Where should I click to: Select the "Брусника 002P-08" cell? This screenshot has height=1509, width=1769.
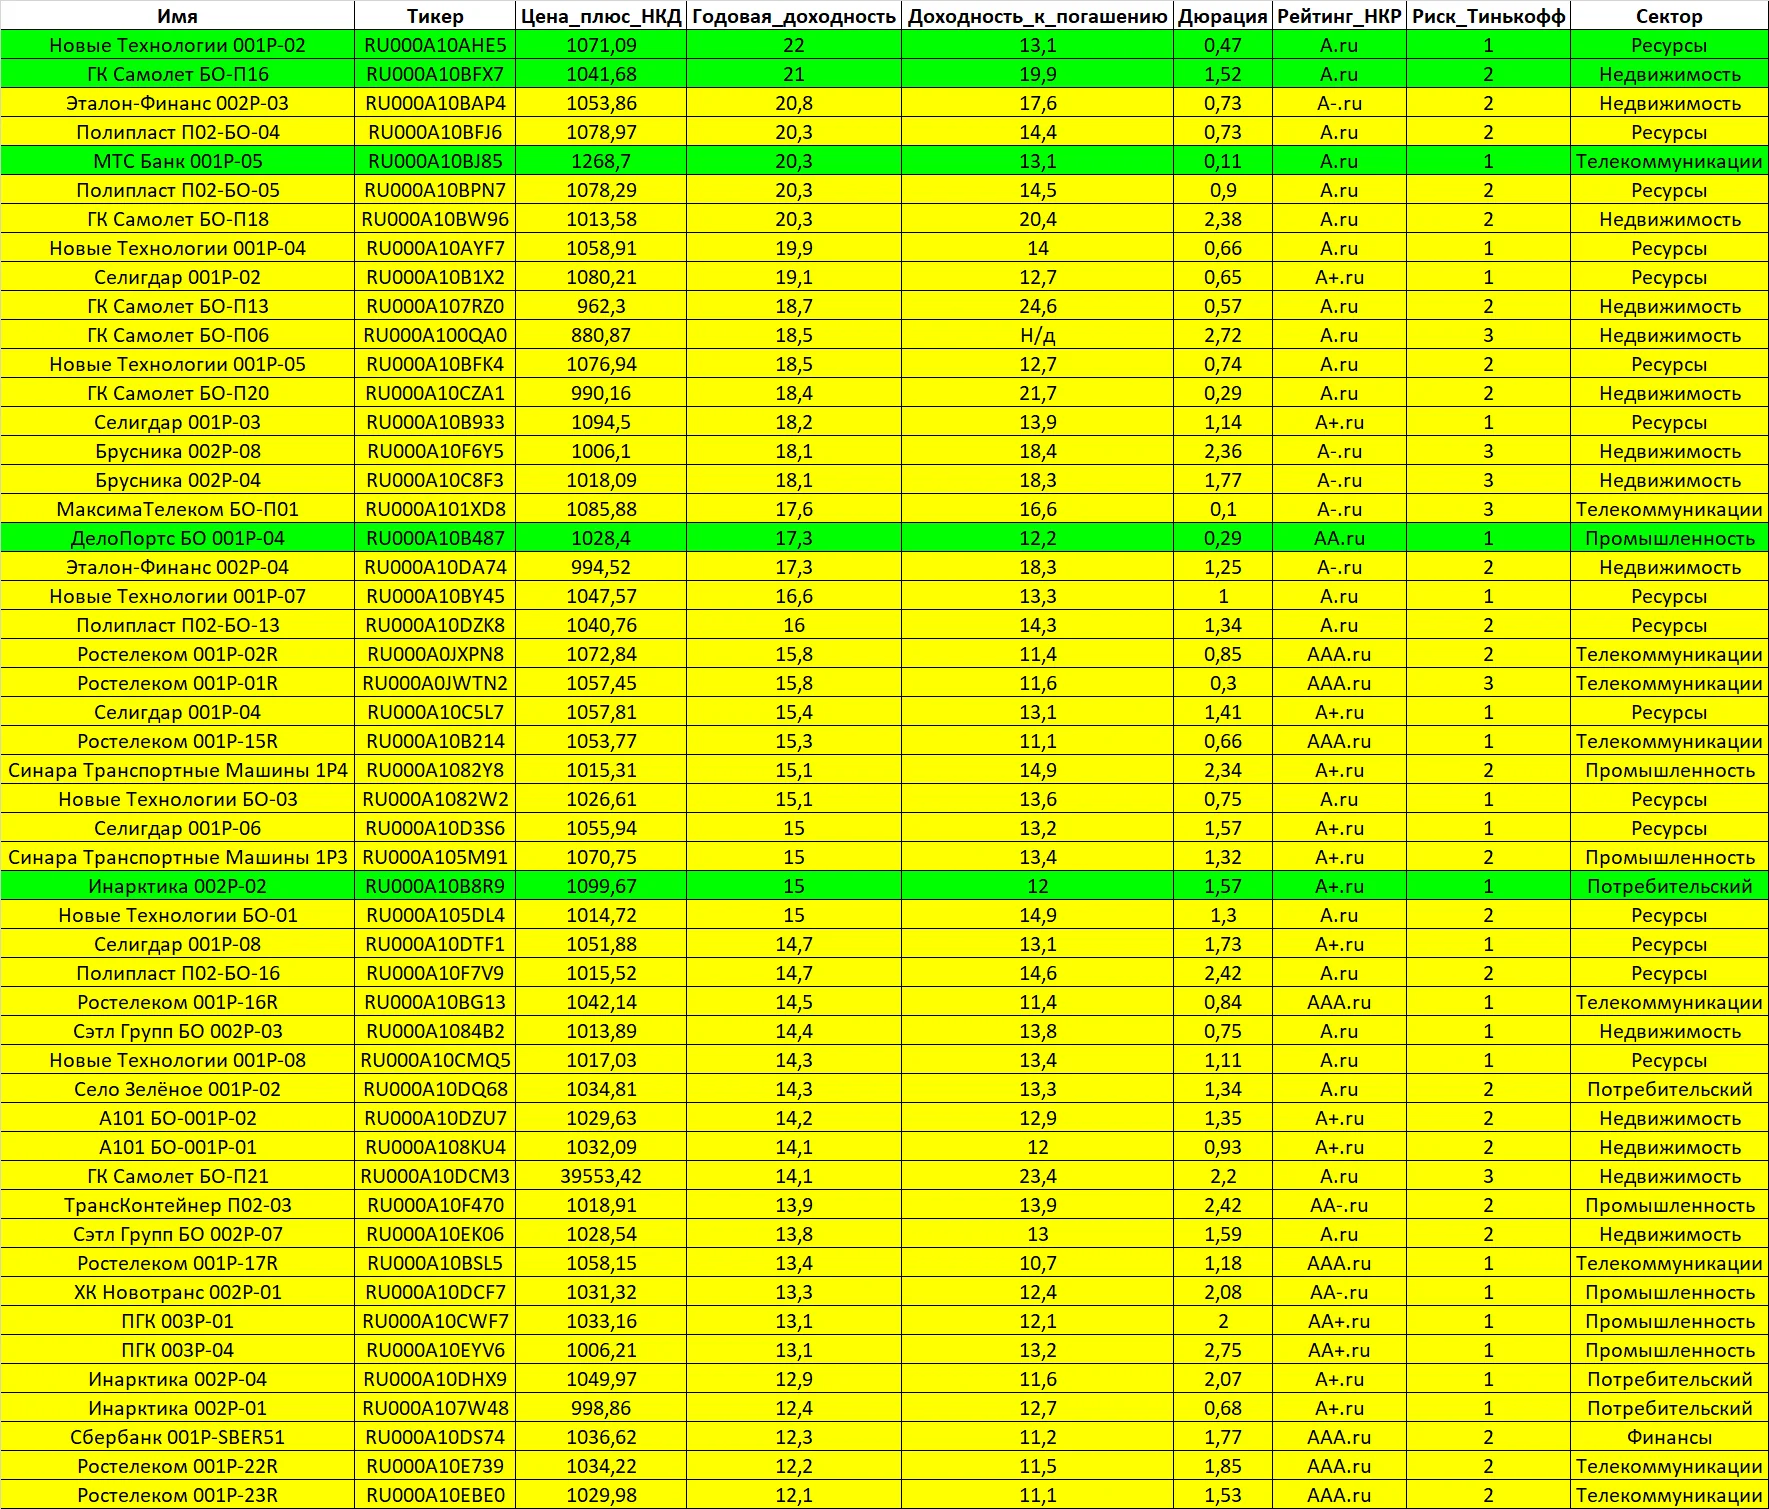[x=178, y=451]
